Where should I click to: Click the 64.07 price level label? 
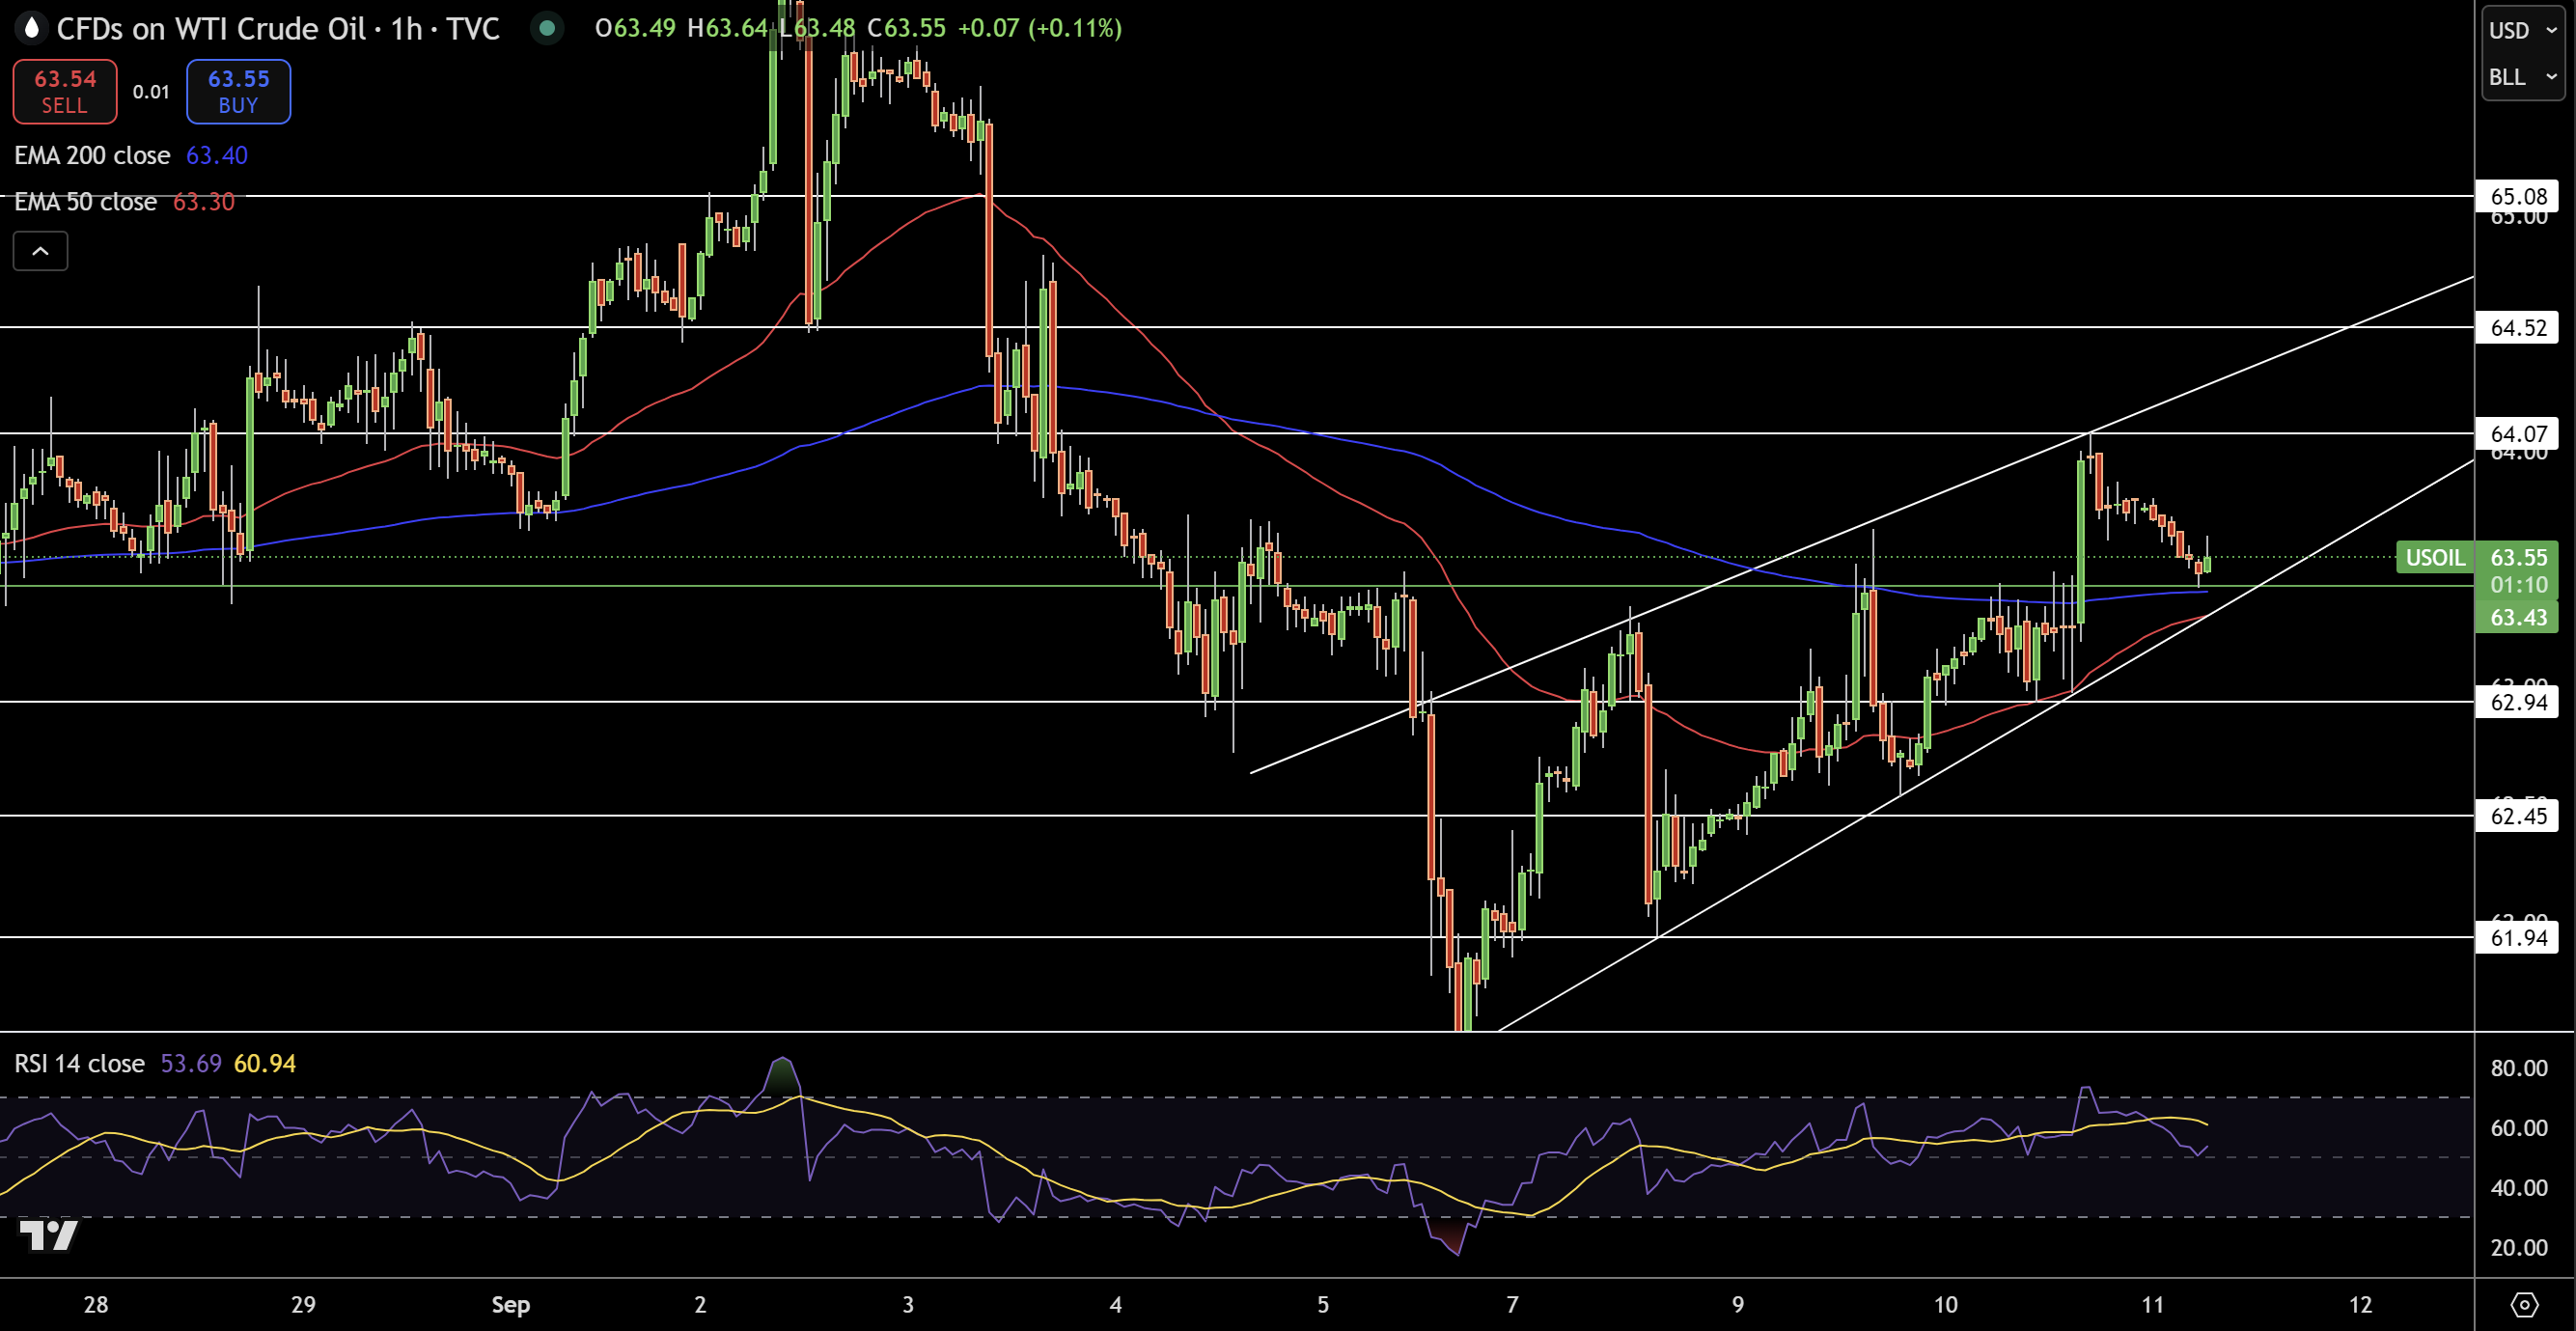[2518, 433]
